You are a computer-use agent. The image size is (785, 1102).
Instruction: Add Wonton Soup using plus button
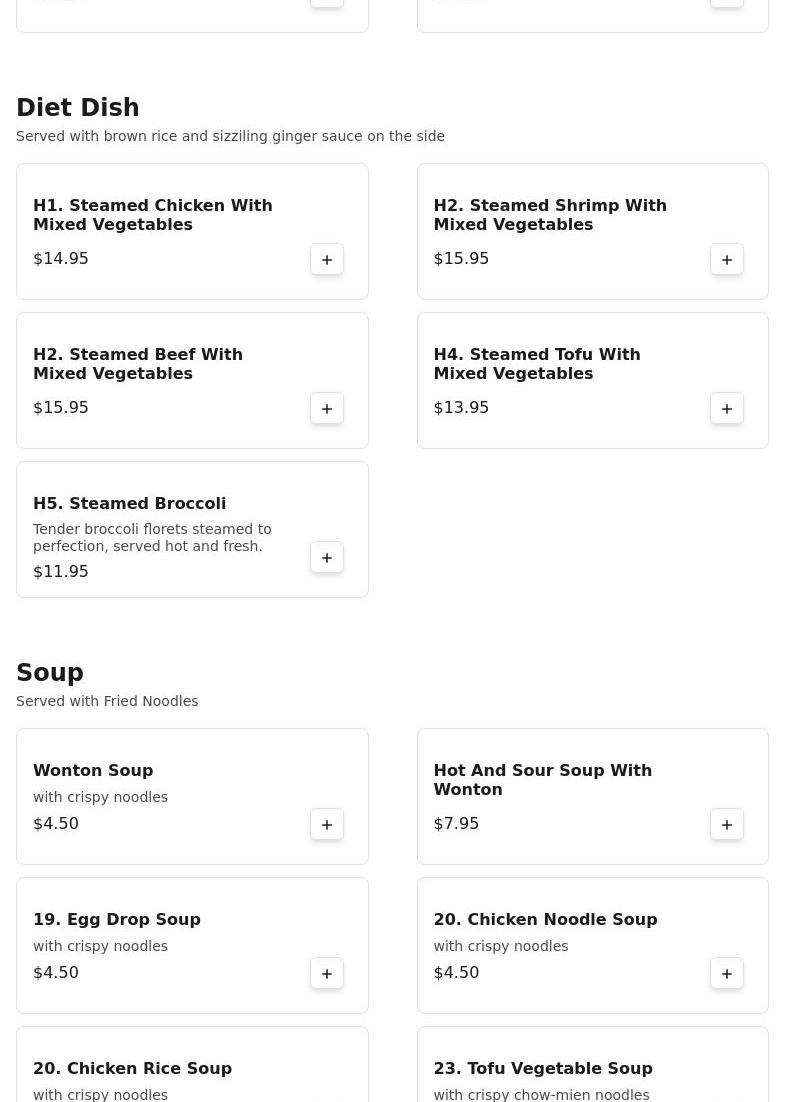point(327,825)
